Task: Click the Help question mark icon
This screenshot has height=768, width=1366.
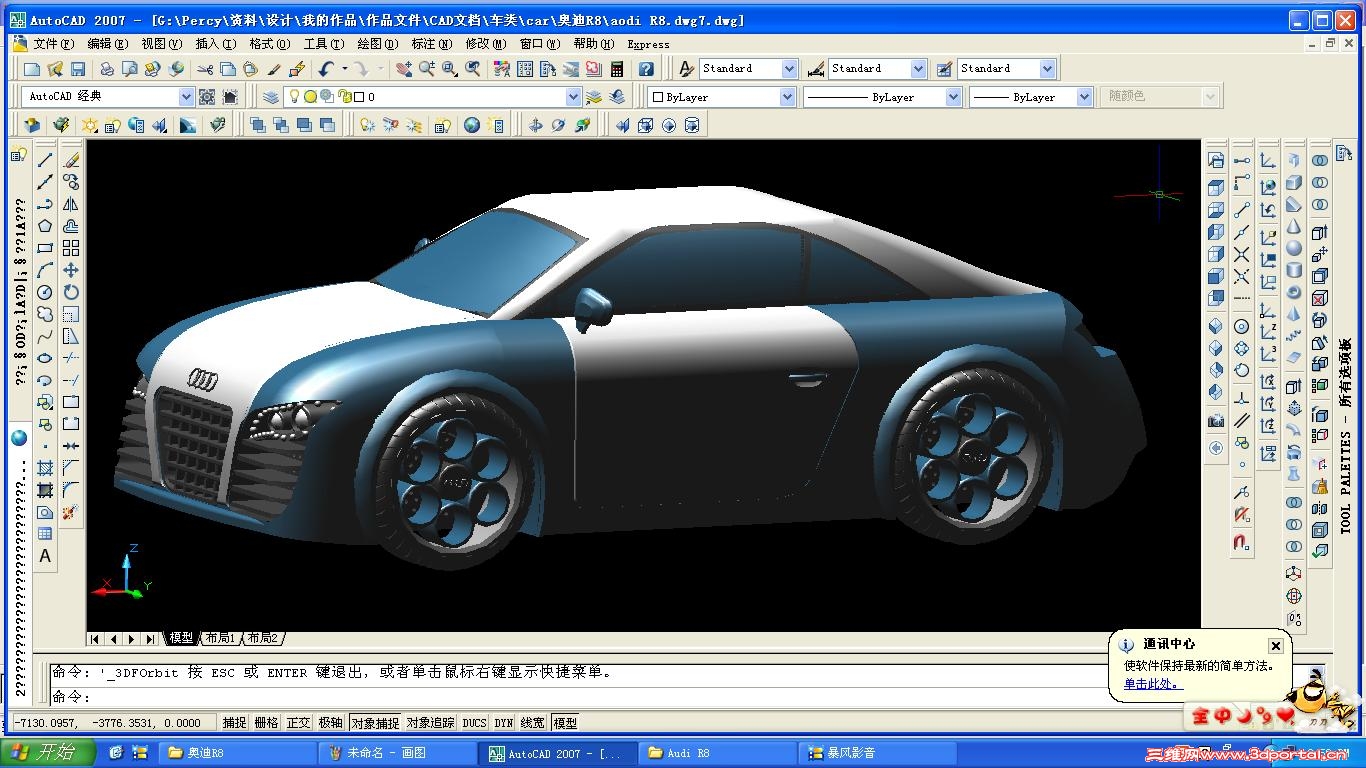Action: click(646, 69)
